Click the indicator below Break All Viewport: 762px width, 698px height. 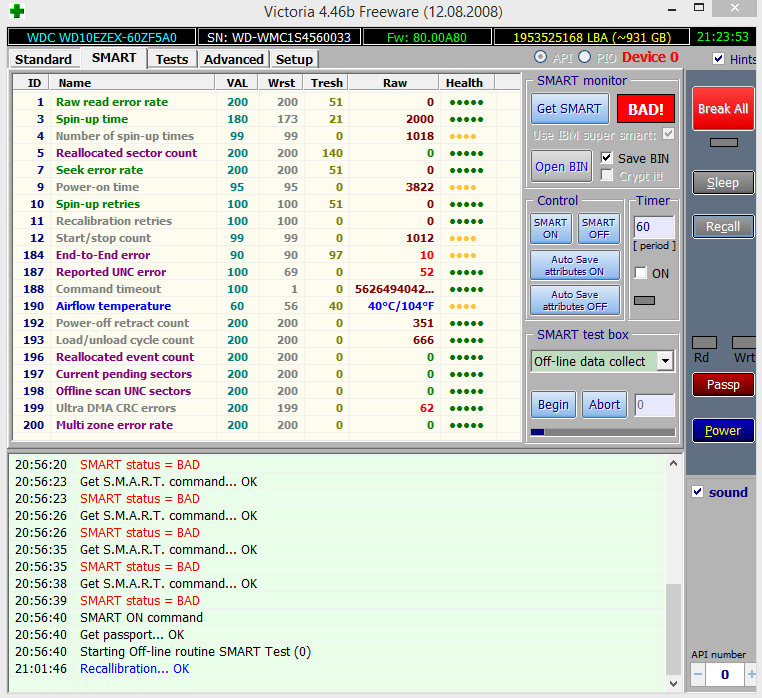pos(724,142)
